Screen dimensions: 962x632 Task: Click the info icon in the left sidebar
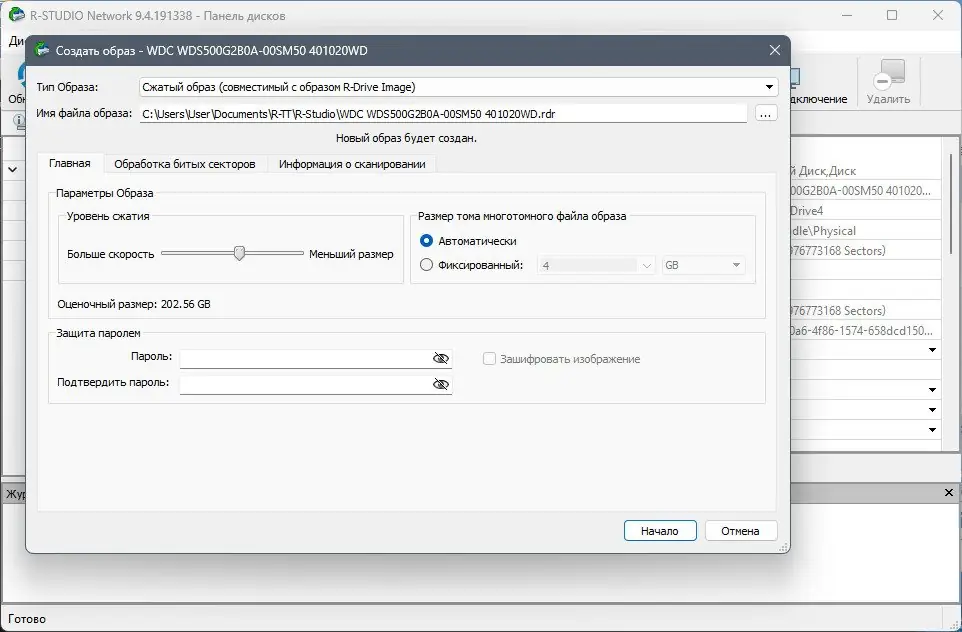click(20, 120)
